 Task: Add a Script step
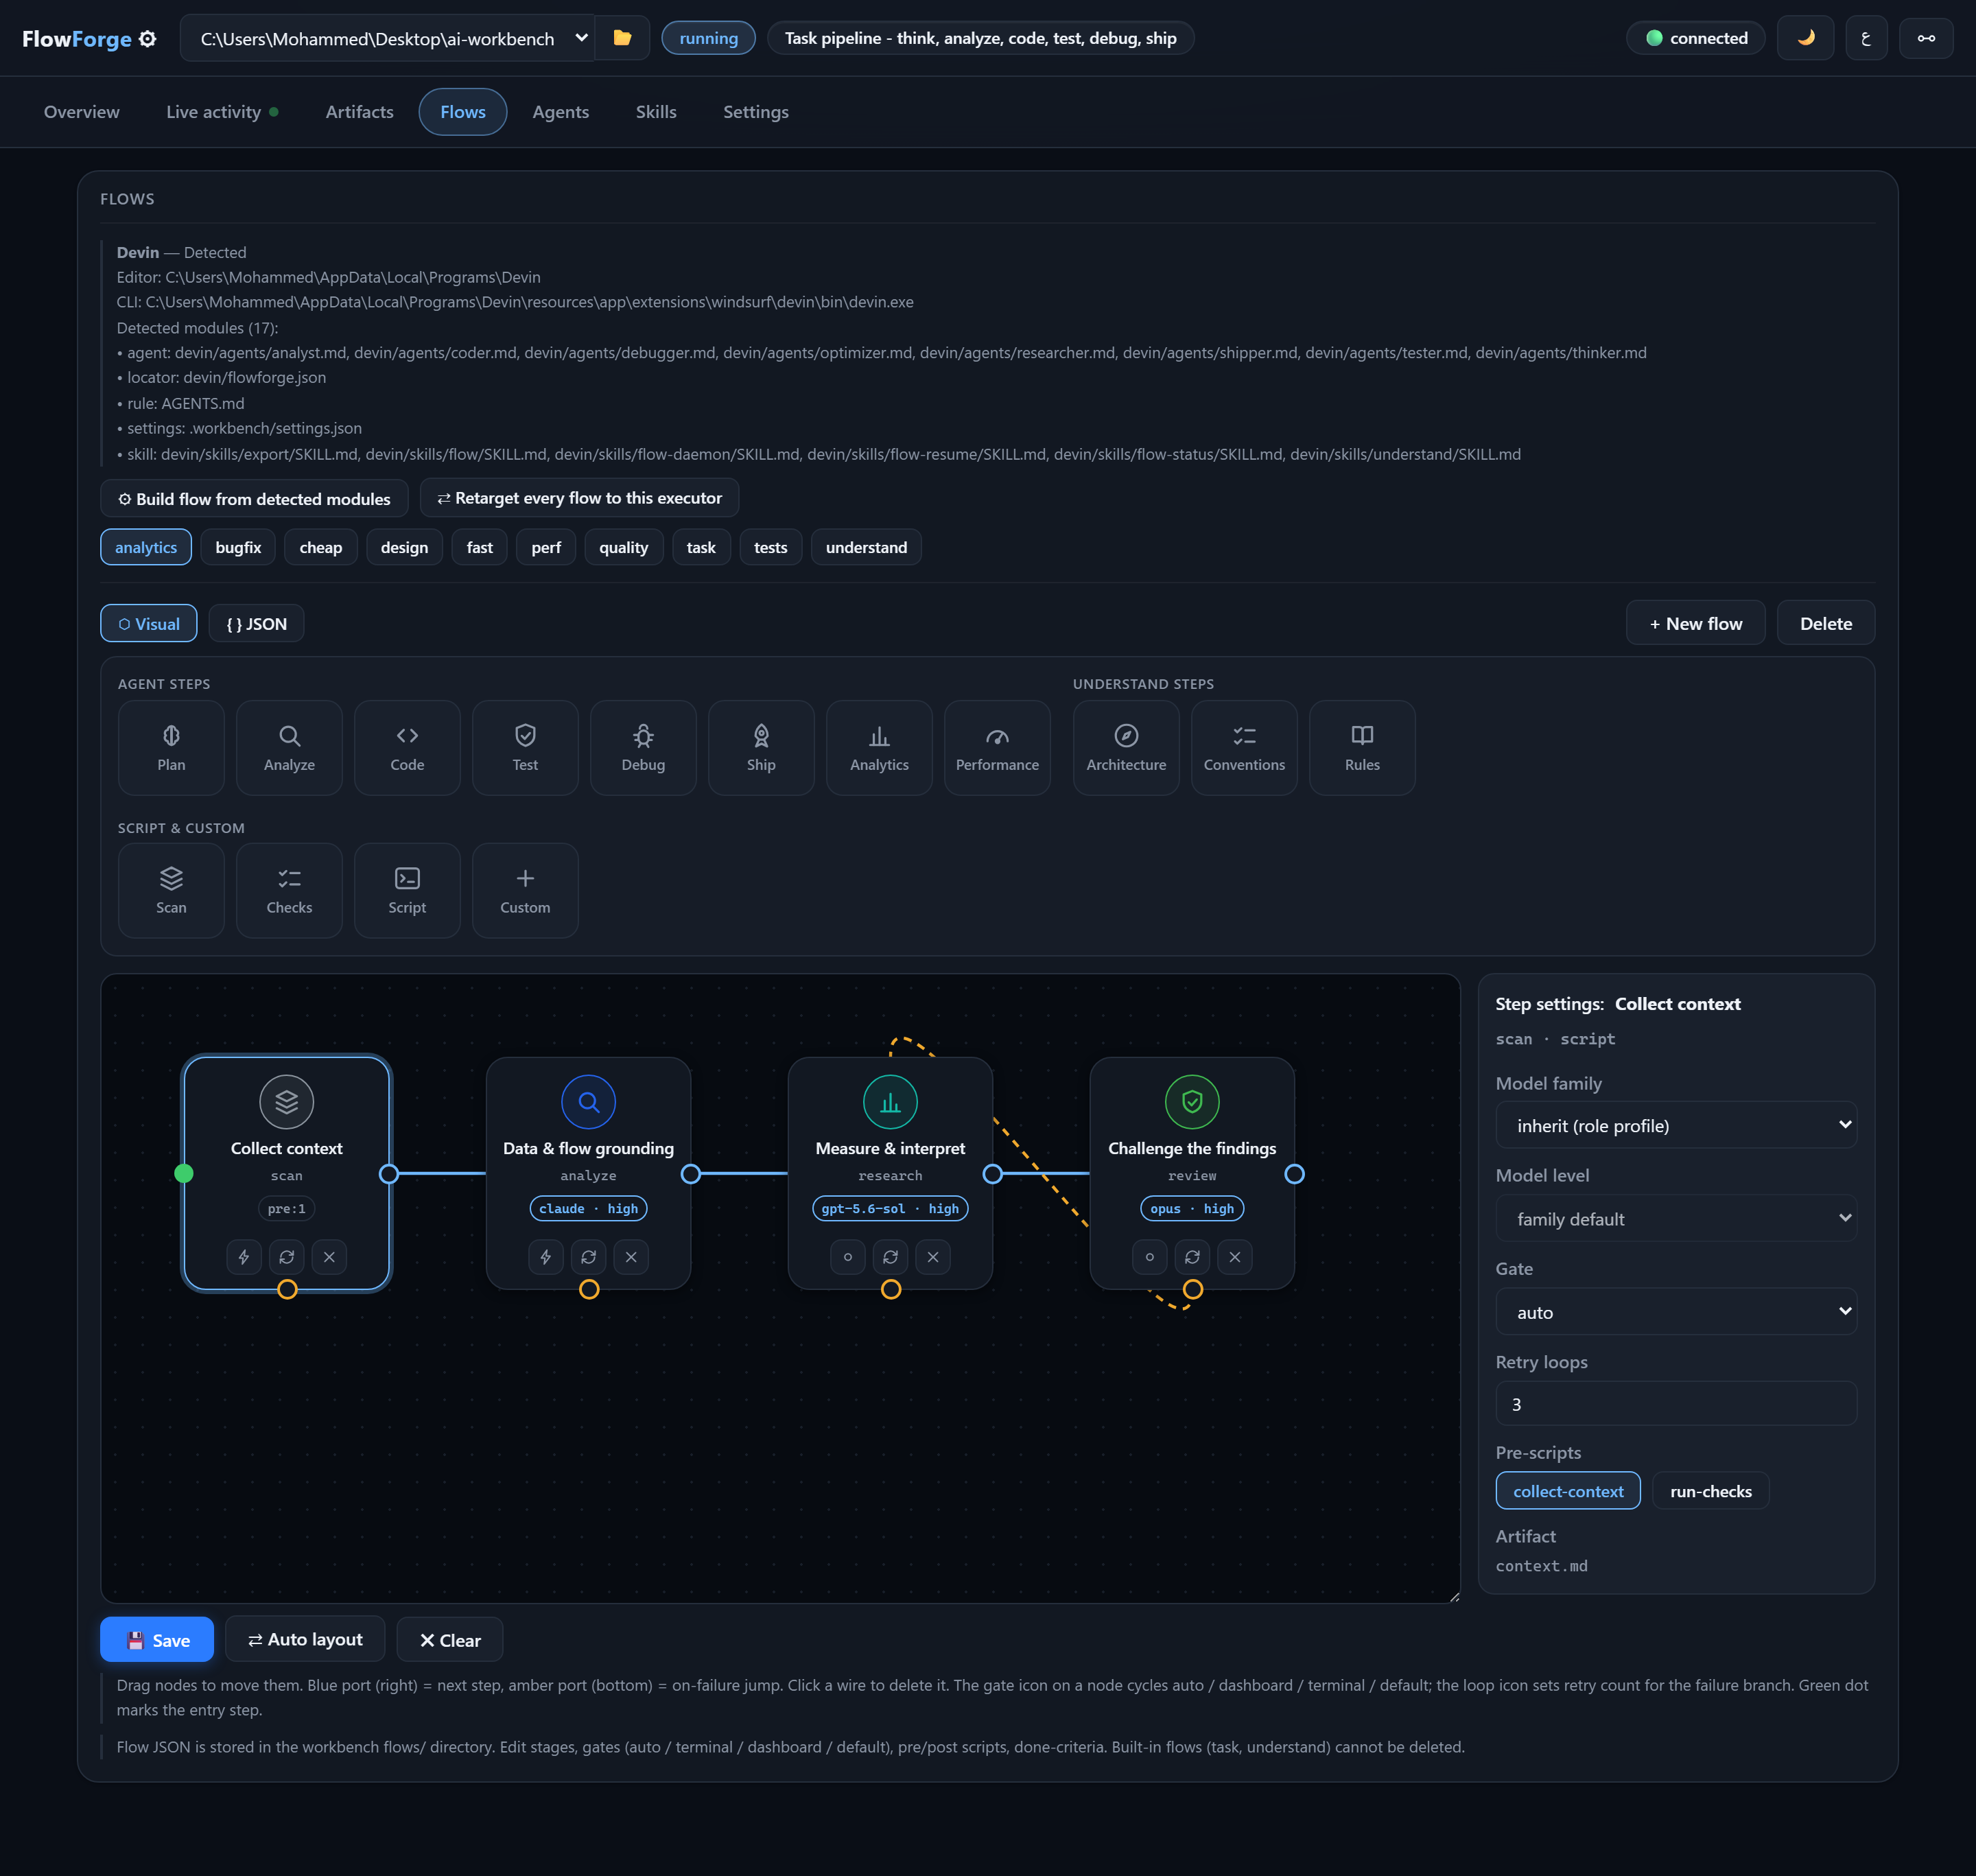point(407,890)
